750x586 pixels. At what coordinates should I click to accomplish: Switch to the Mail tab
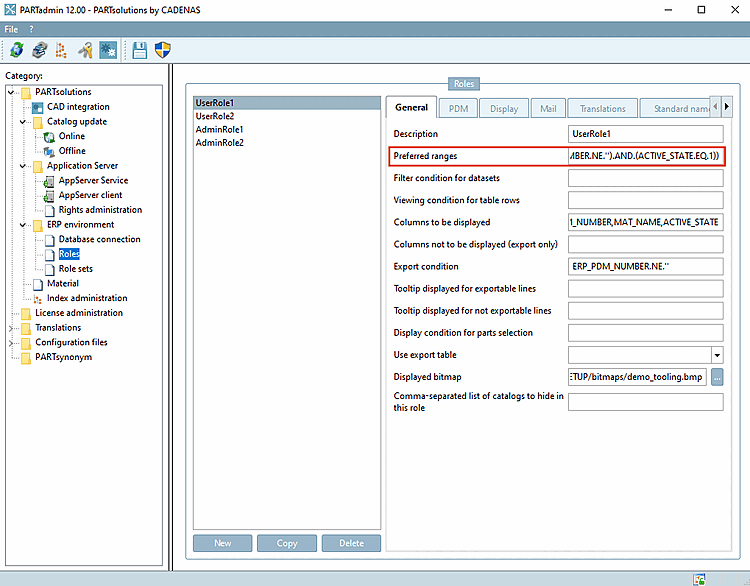[x=548, y=109]
